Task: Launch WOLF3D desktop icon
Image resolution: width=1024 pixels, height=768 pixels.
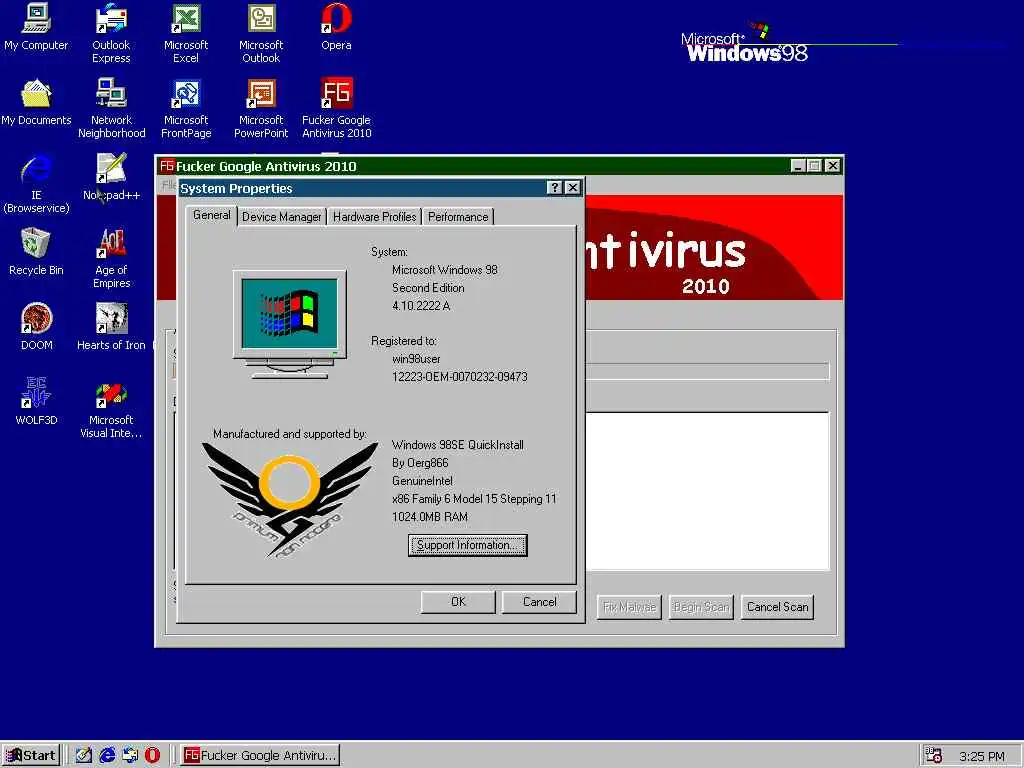Action: click(x=37, y=402)
